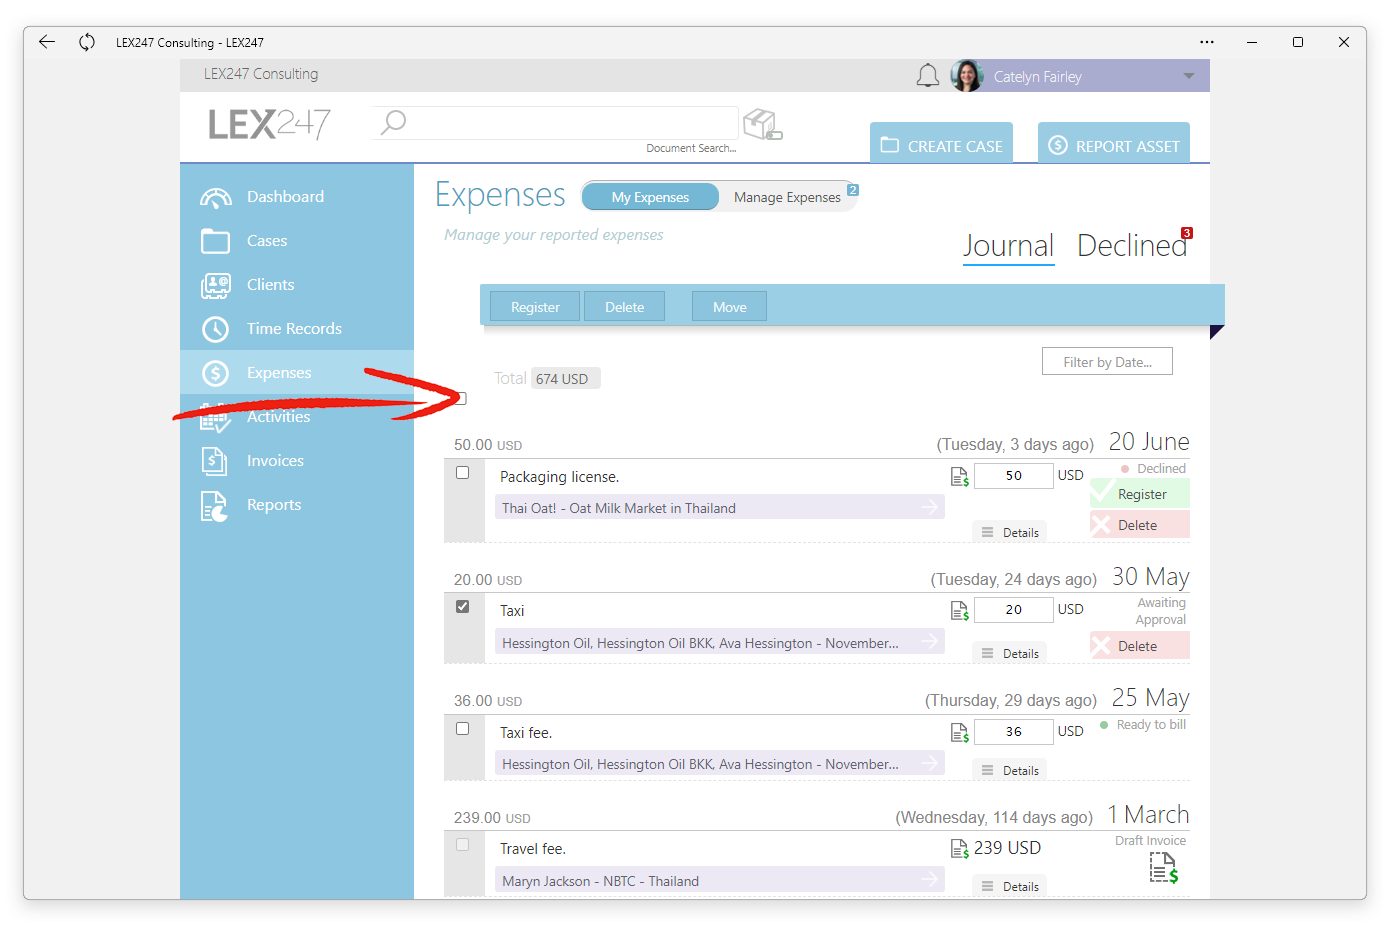The height and width of the screenshot is (925, 1390).
Task: Switch to the Declined tab
Action: point(1132,246)
